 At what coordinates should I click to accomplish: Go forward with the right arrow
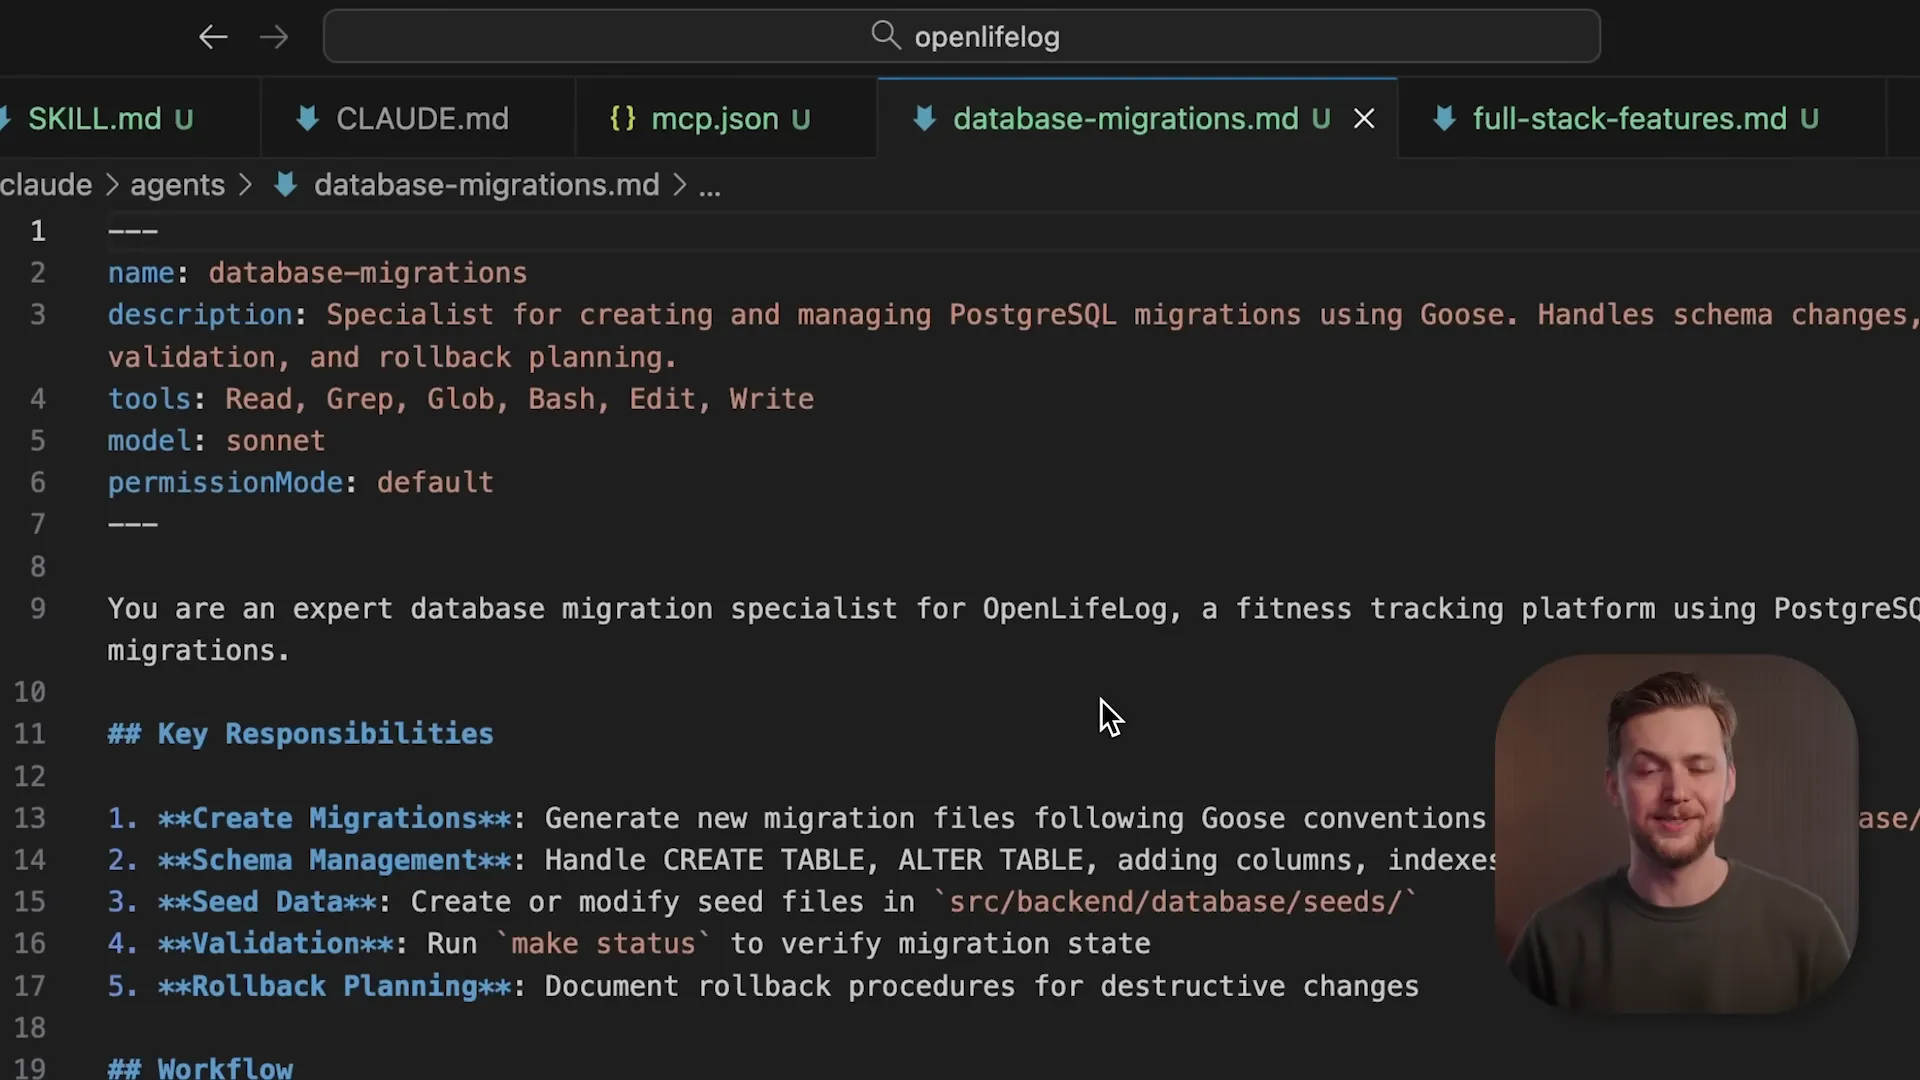[x=273, y=38]
